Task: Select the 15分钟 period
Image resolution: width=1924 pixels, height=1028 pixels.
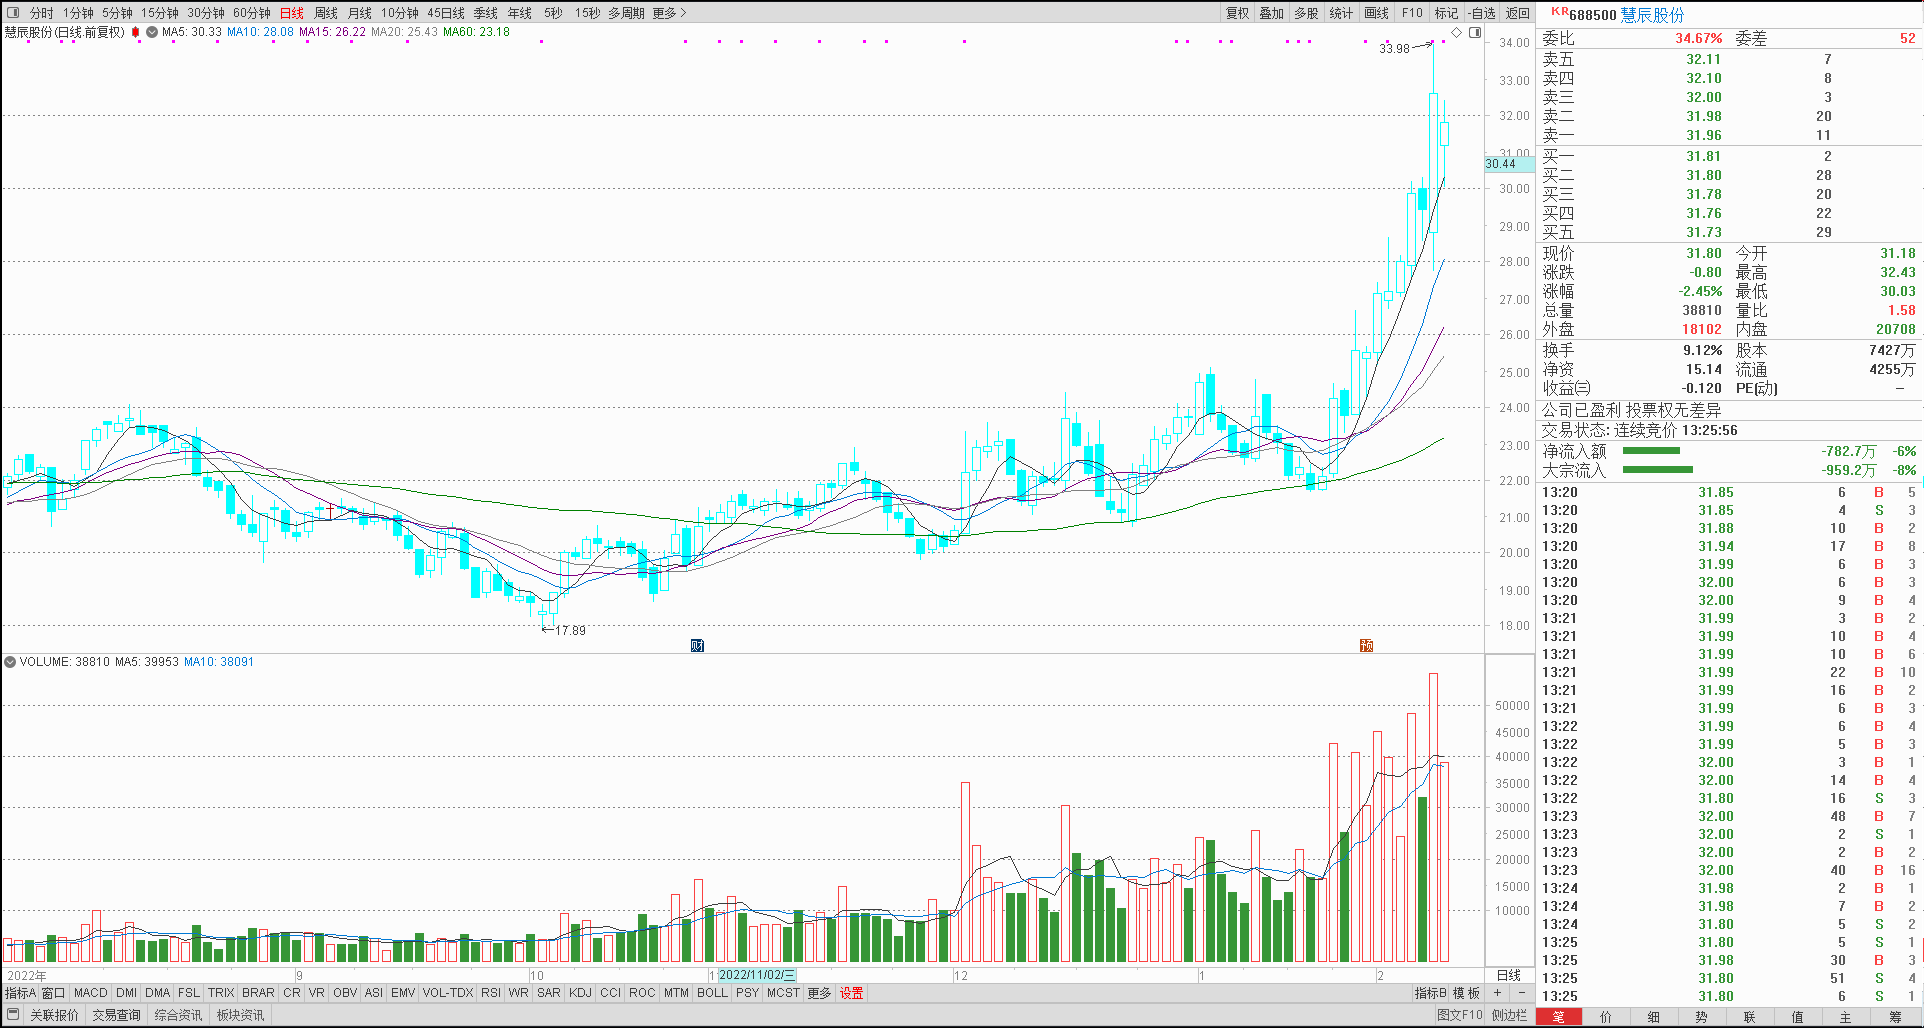Action: tap(159, 13)
